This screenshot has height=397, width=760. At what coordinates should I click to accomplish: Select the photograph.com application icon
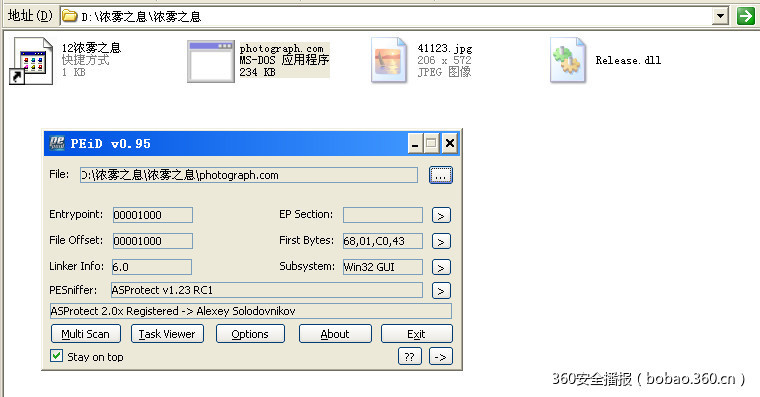(x=211, y=61)
